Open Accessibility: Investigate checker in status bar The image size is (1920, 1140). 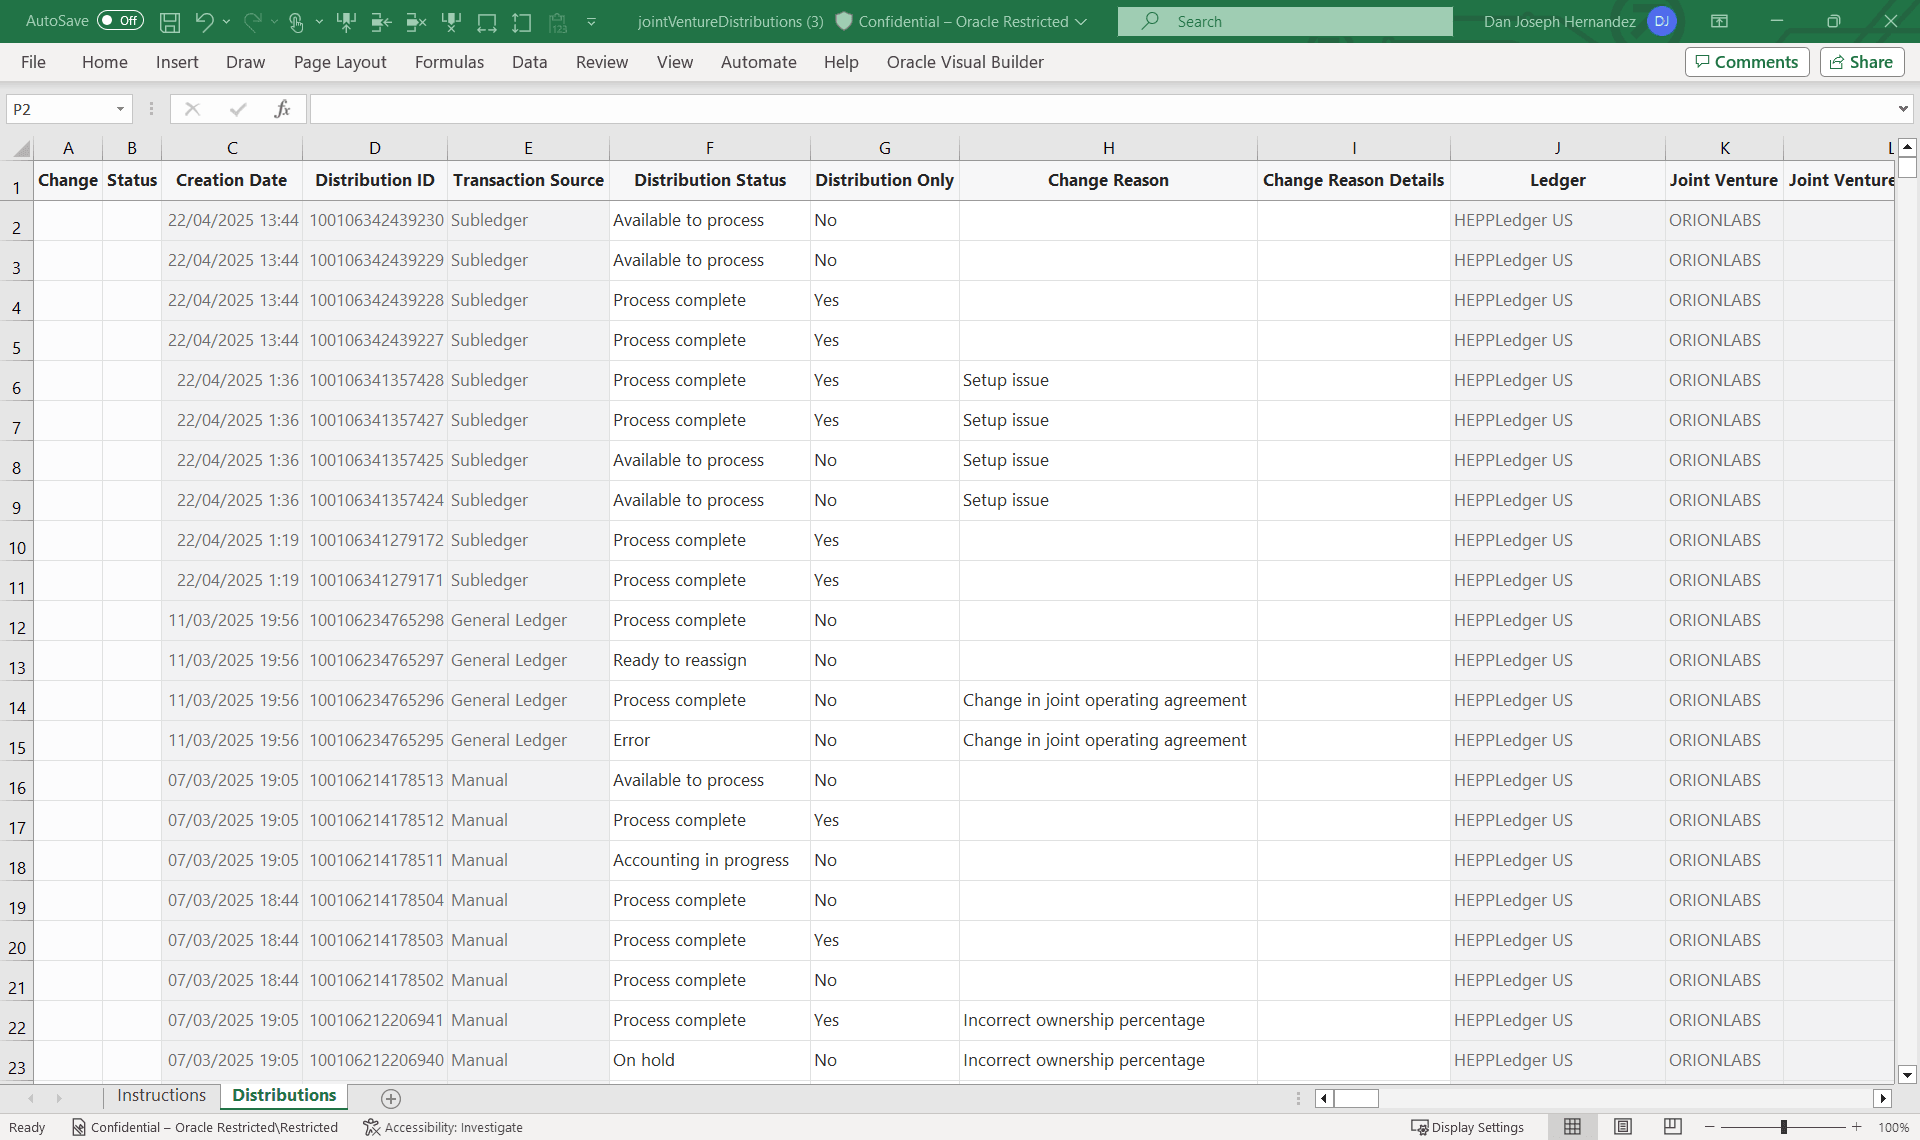(443, 1127)
